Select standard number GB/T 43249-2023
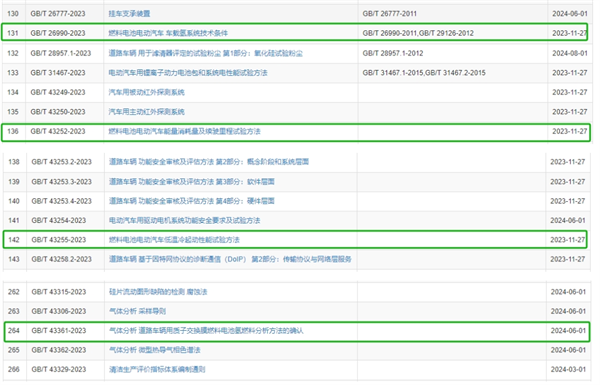This screenshot has height=385, width=600. coord(58,92)
